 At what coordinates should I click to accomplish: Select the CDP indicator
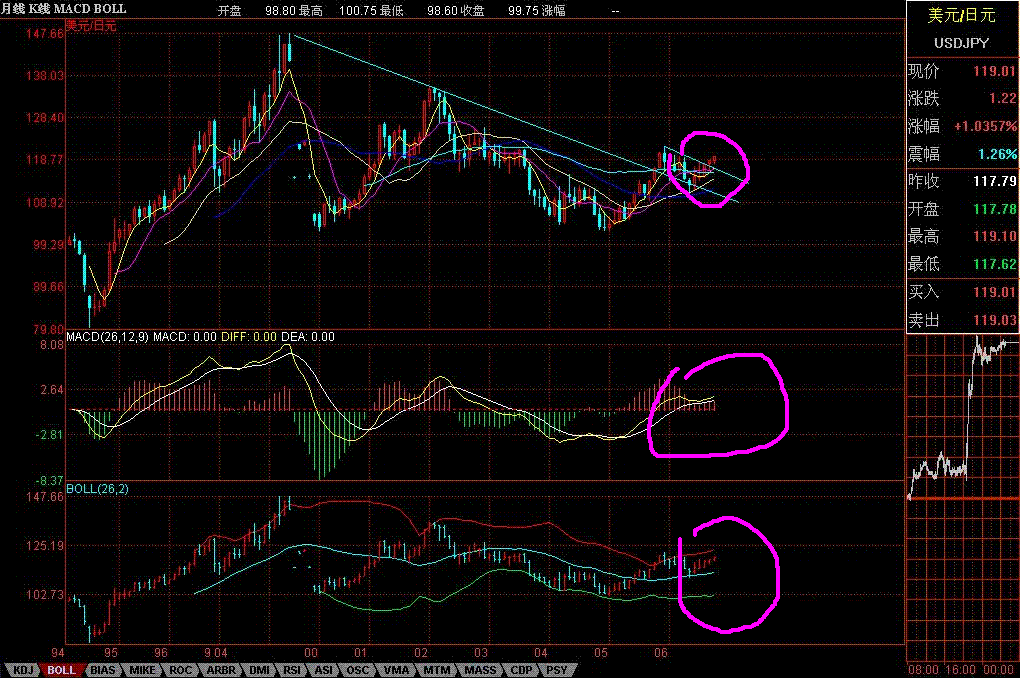520,670
